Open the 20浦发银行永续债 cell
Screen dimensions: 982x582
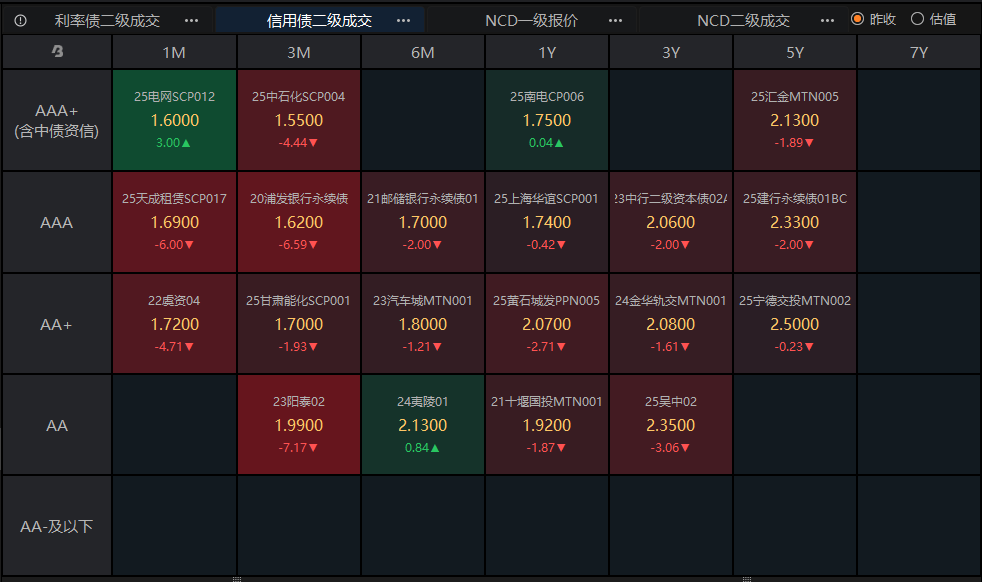click(299, 222)
